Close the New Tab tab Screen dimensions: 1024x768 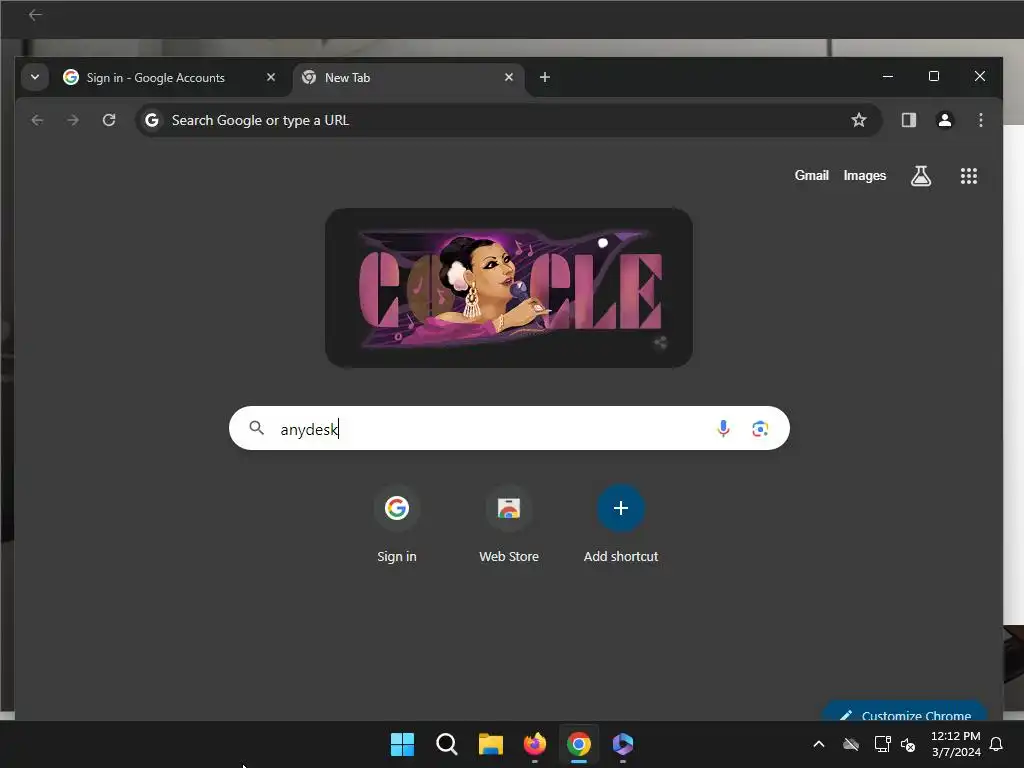point(509,77)
